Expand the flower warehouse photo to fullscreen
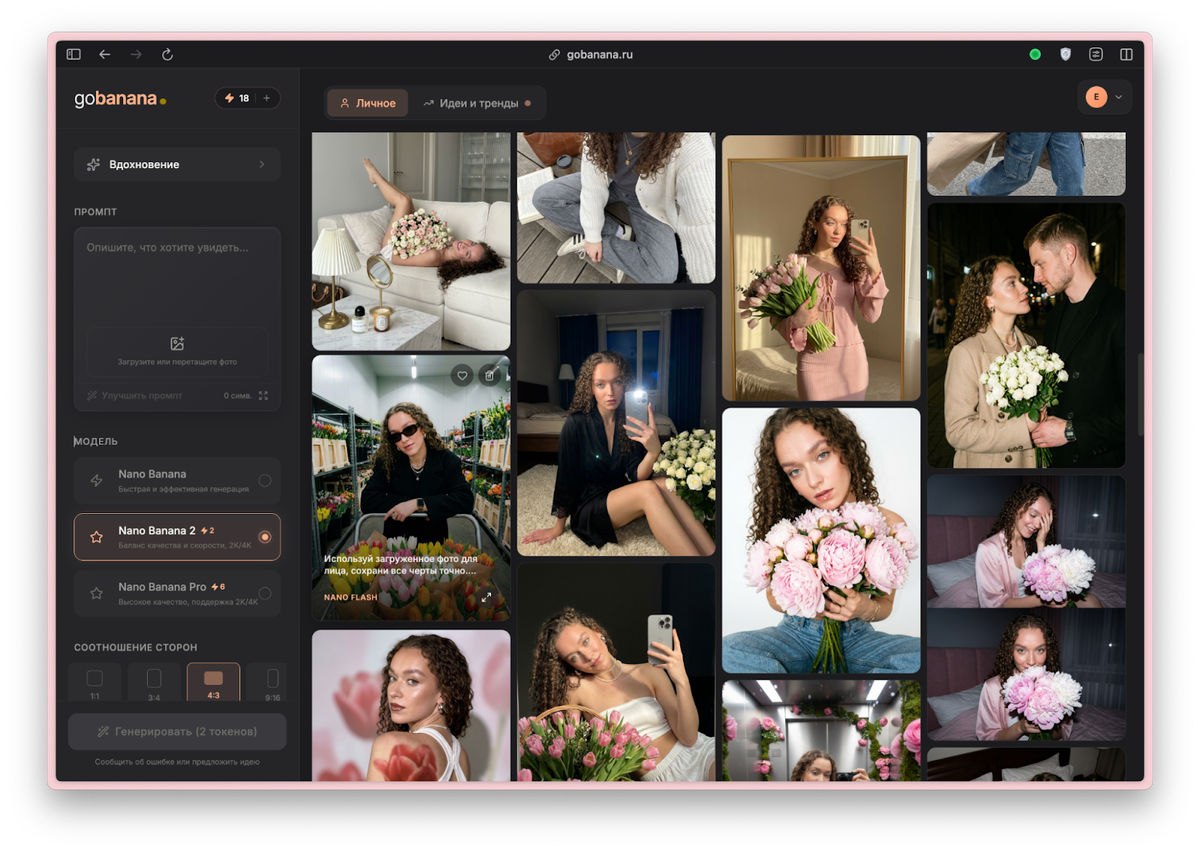 (487, 597)
